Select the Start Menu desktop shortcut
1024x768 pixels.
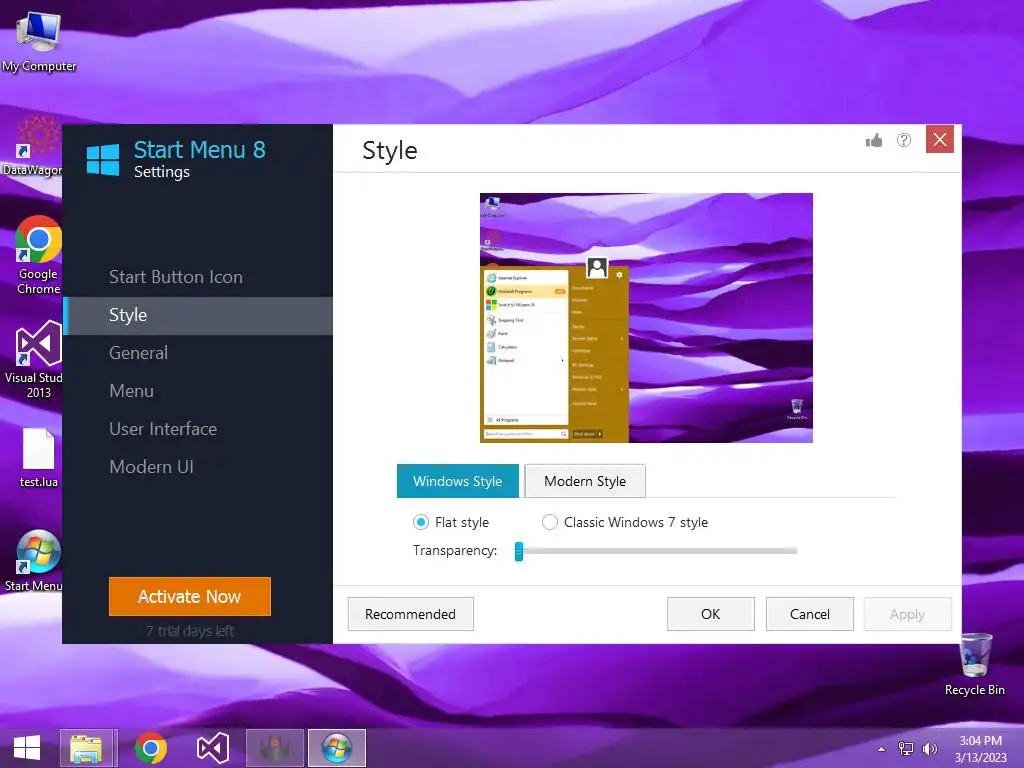click(34, 560)
